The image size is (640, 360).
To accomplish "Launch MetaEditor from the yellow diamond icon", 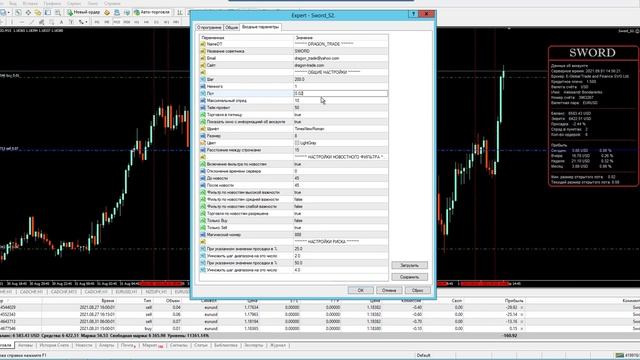I will 107,13.
